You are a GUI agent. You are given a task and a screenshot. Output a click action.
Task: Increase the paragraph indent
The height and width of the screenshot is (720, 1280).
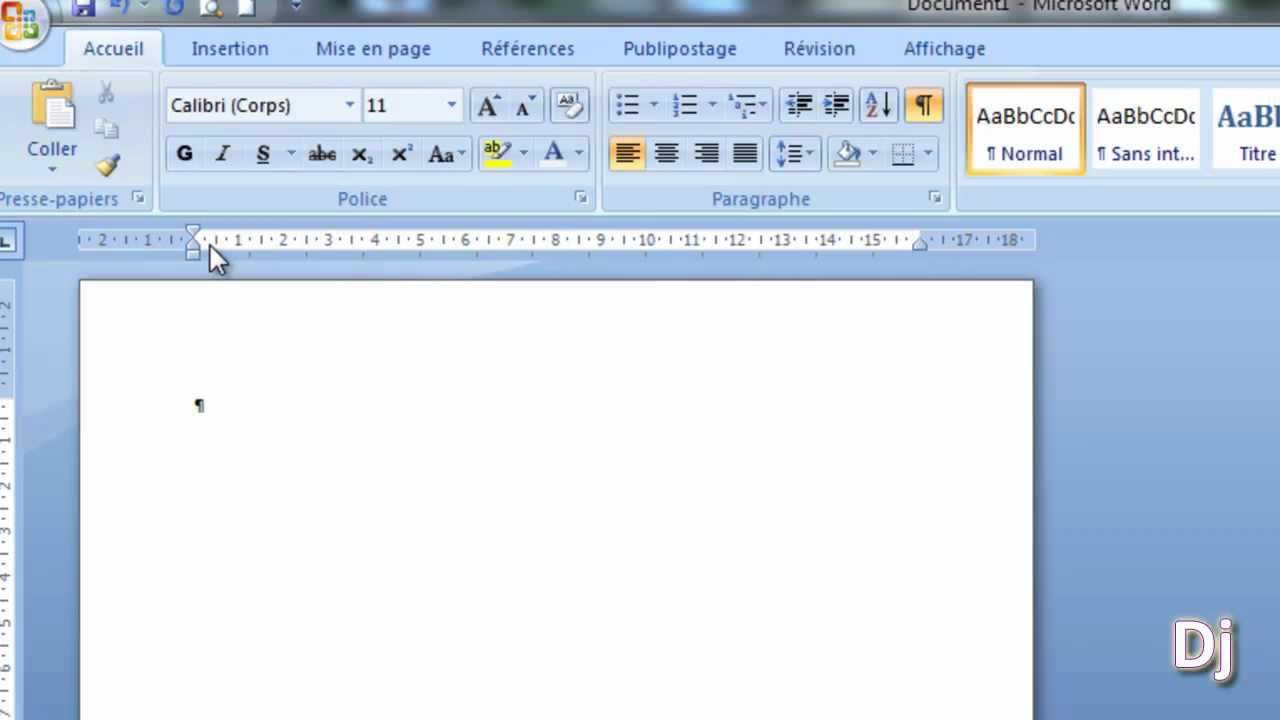tap(836, 105)
